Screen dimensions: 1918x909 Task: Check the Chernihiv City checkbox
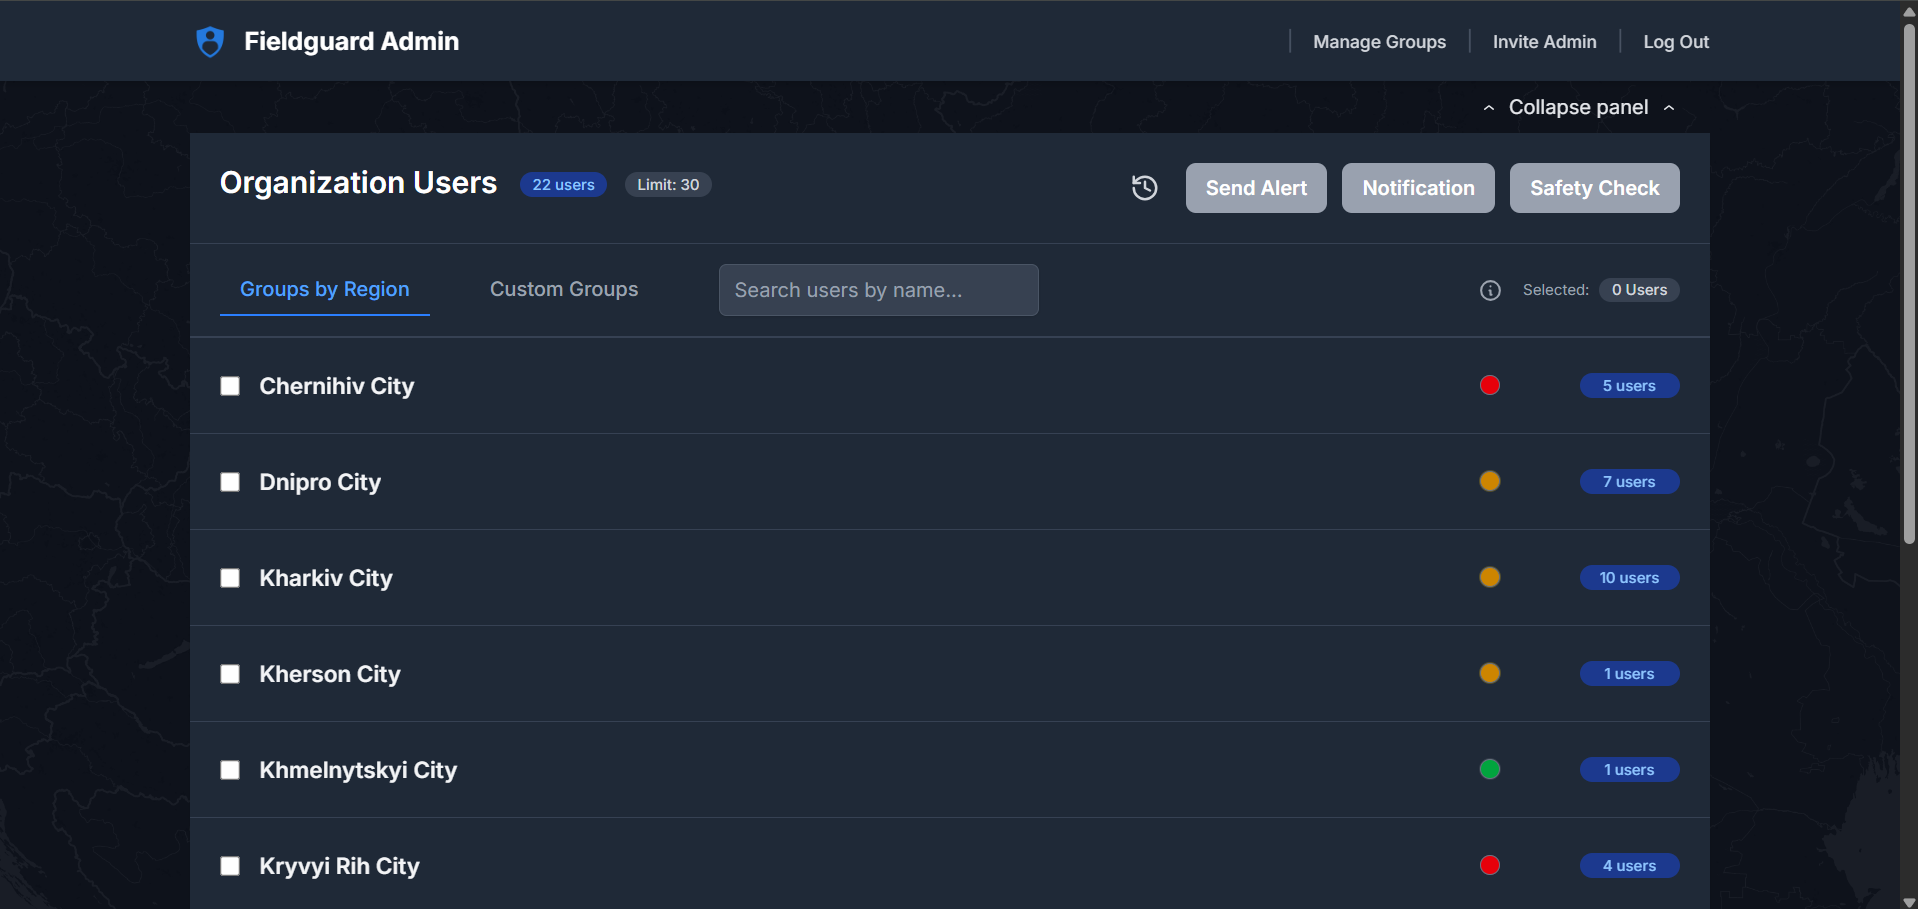point(230,385)
